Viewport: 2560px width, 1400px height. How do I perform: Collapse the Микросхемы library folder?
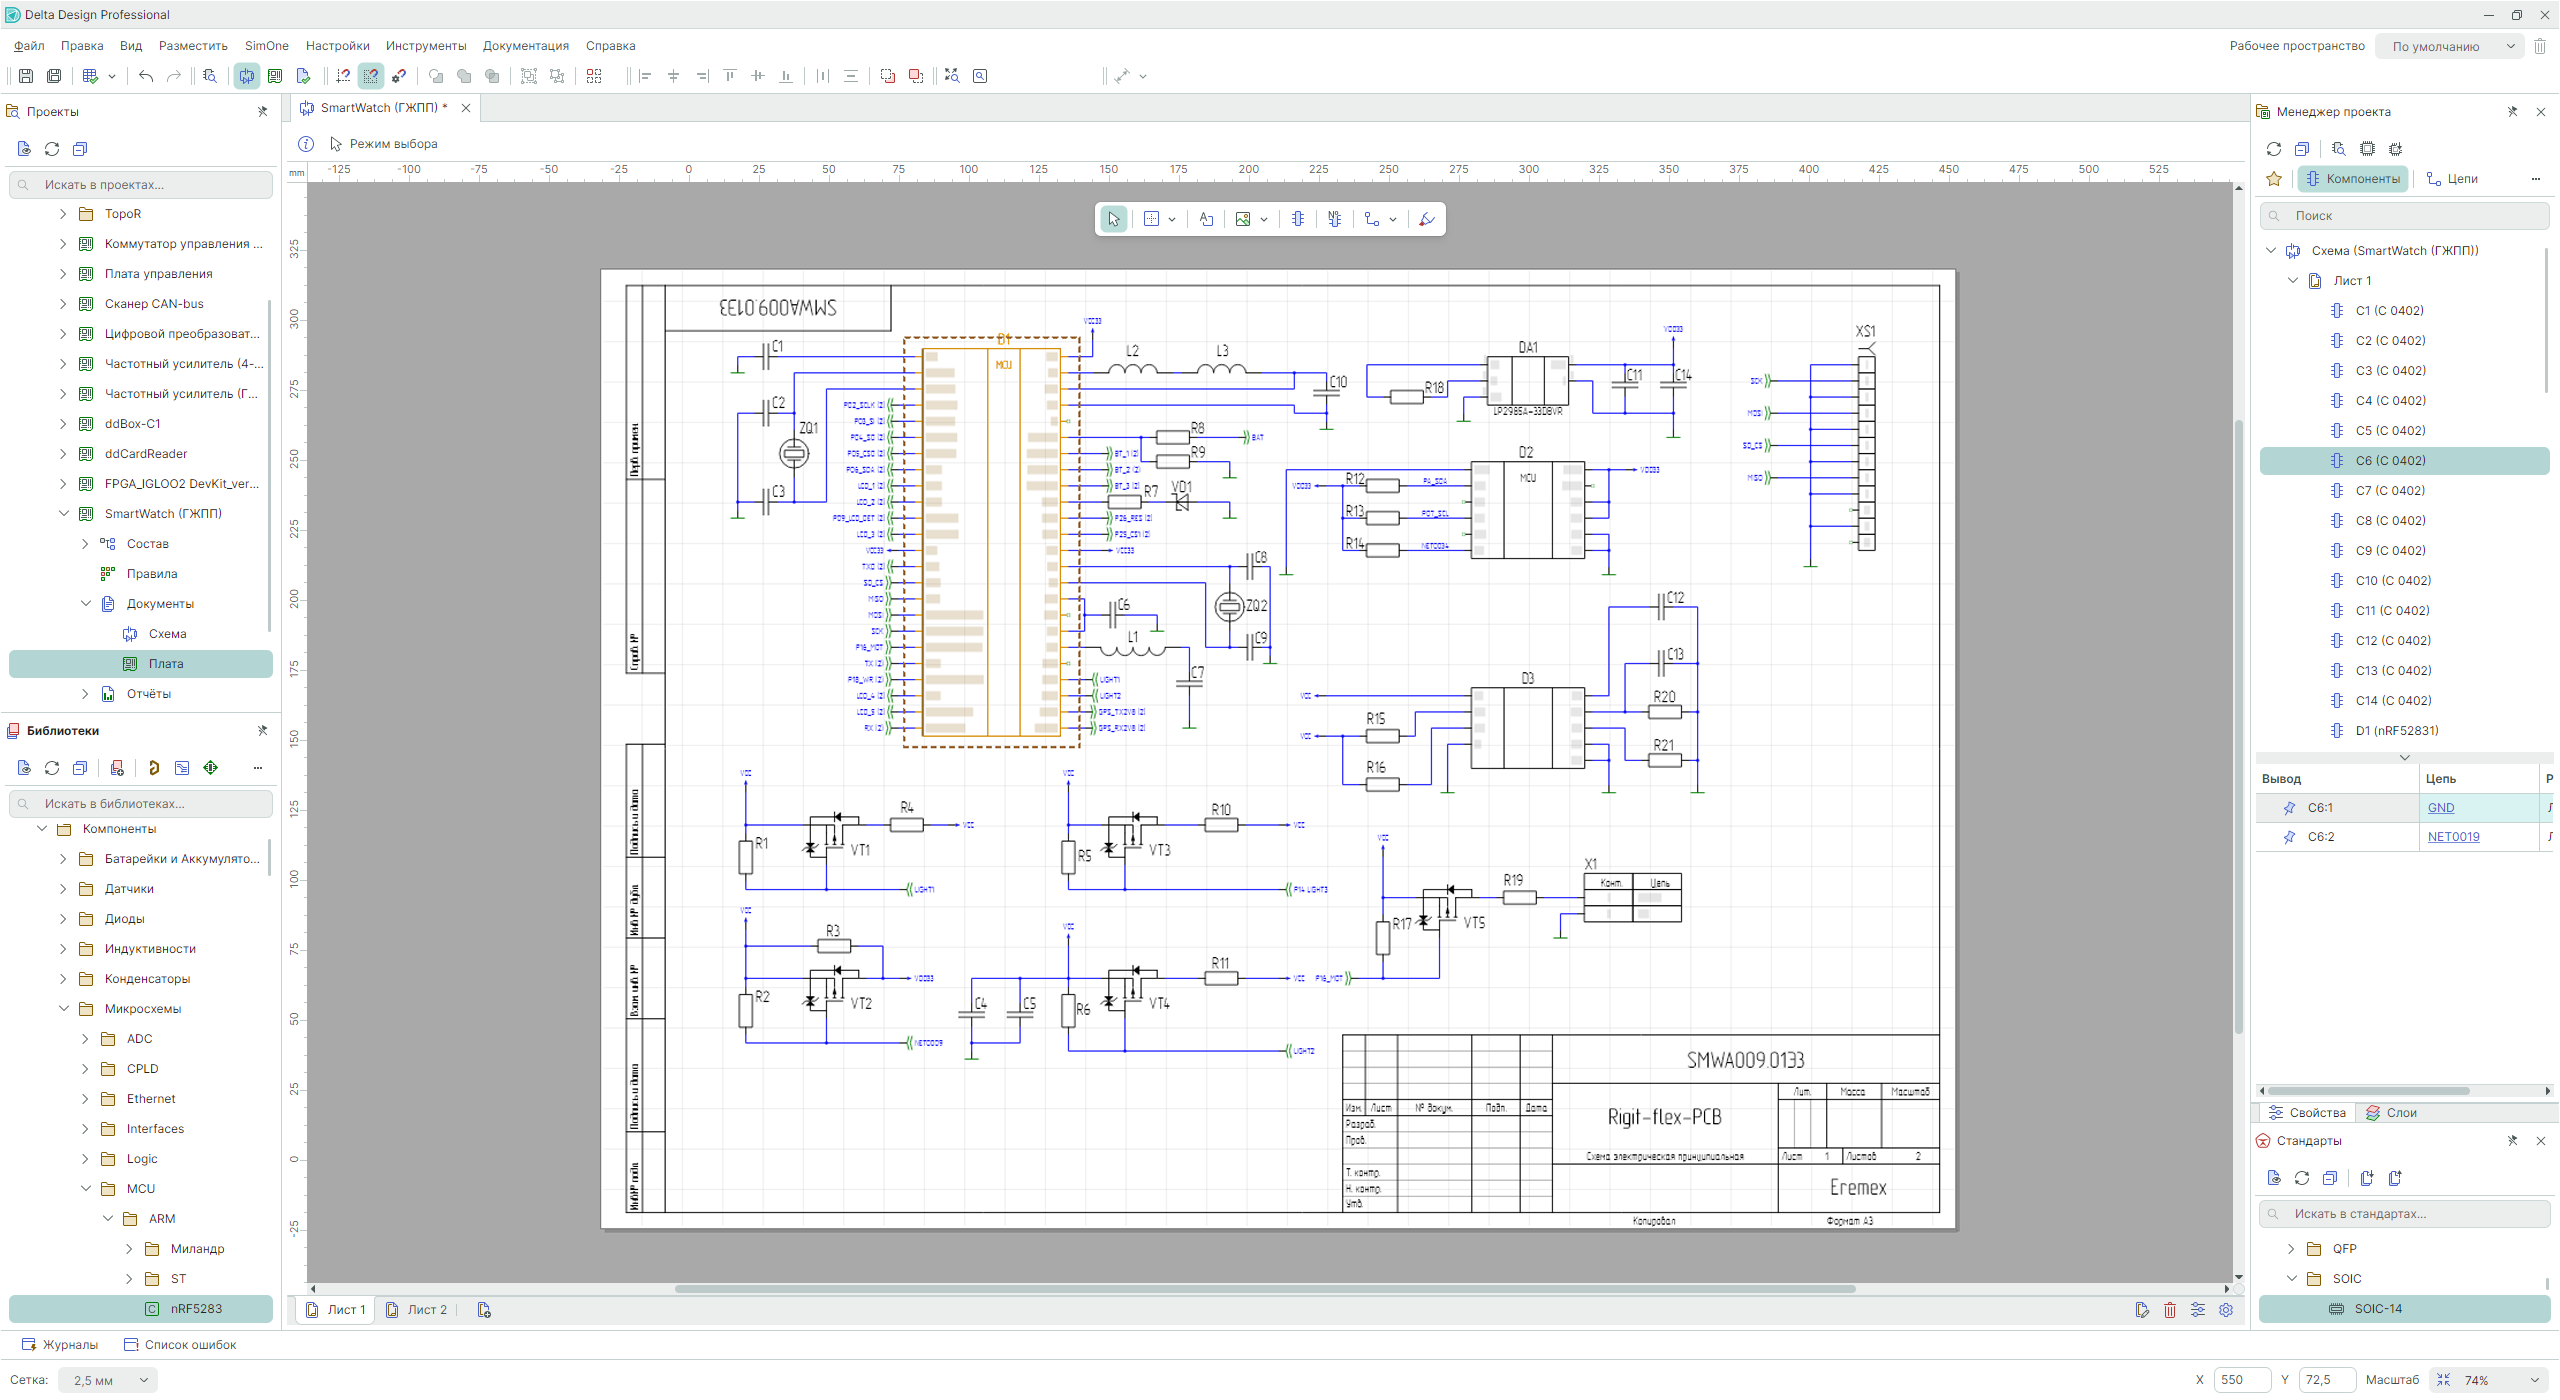point(63,1009)
